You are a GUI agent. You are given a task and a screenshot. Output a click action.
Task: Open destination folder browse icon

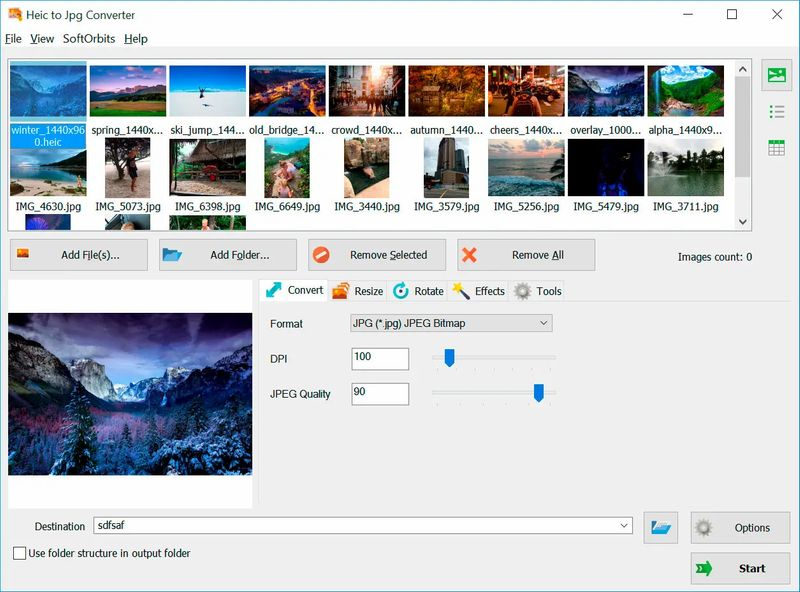pos(658,526)
